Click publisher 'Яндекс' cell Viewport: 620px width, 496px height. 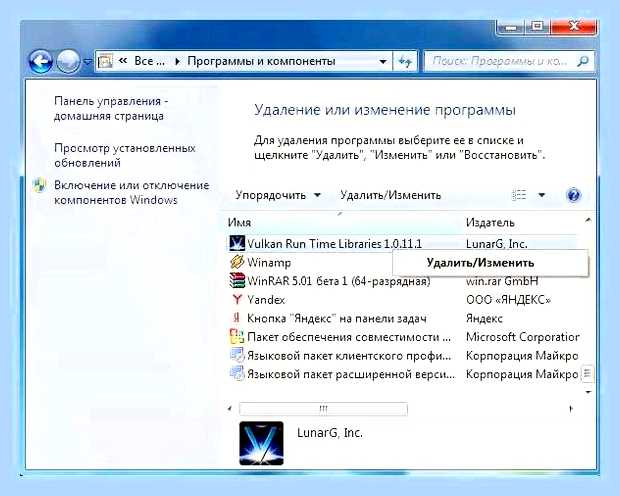(x=484, y=318)
